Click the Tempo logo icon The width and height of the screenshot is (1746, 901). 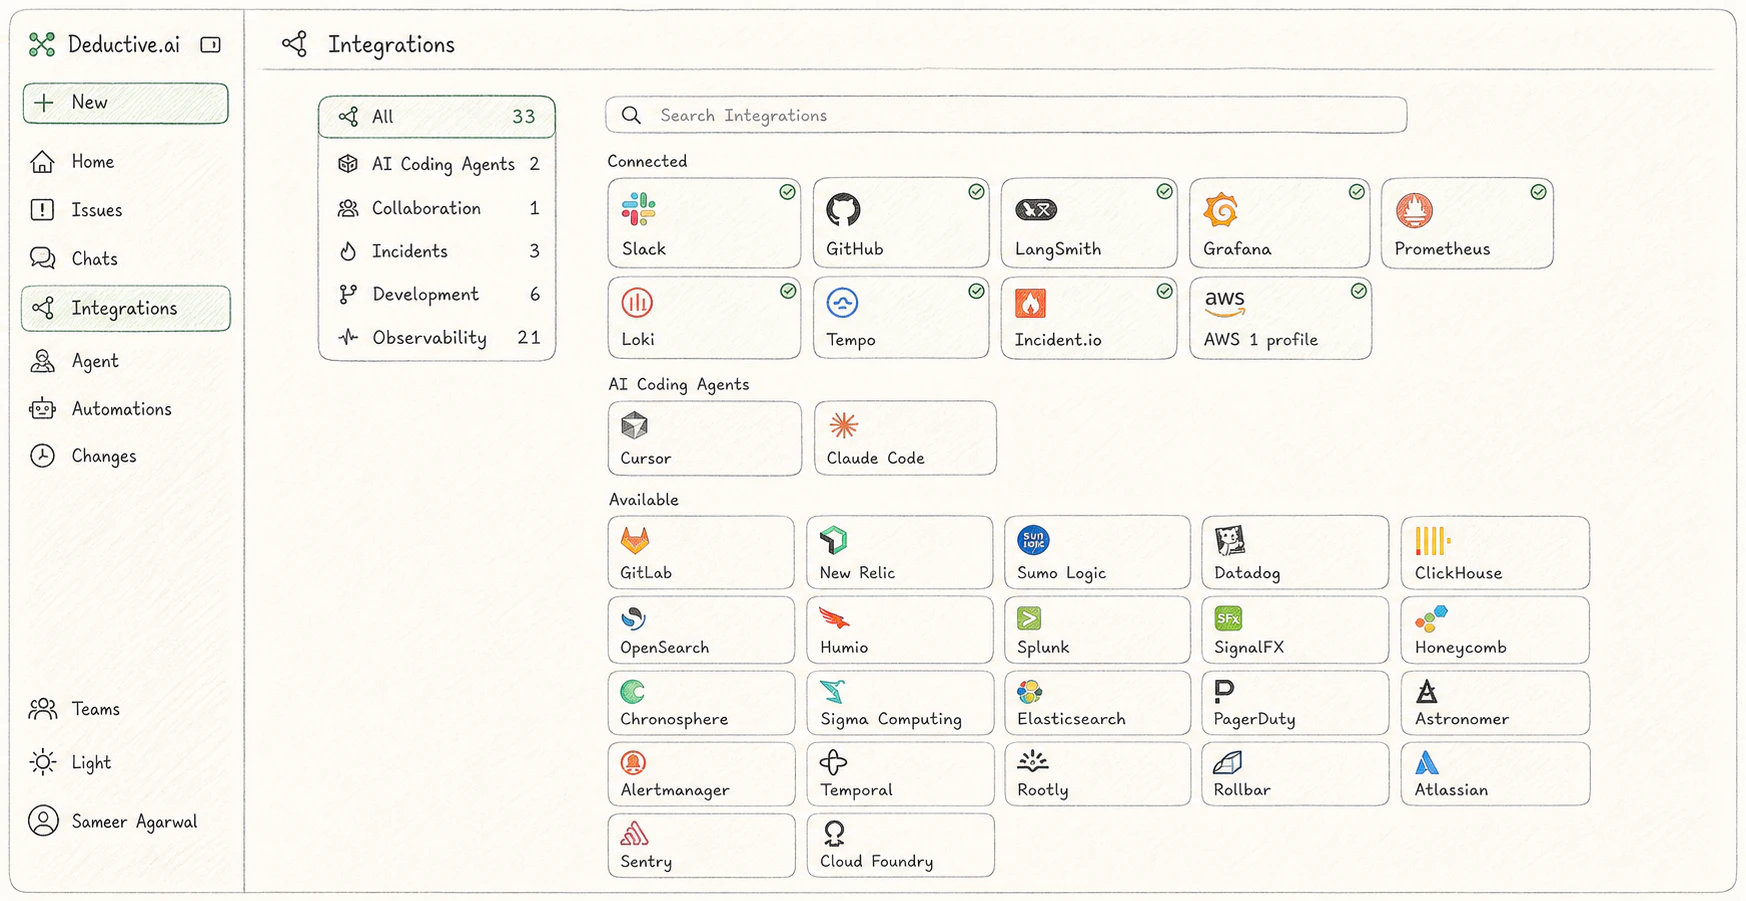click(x=843, y=302)
